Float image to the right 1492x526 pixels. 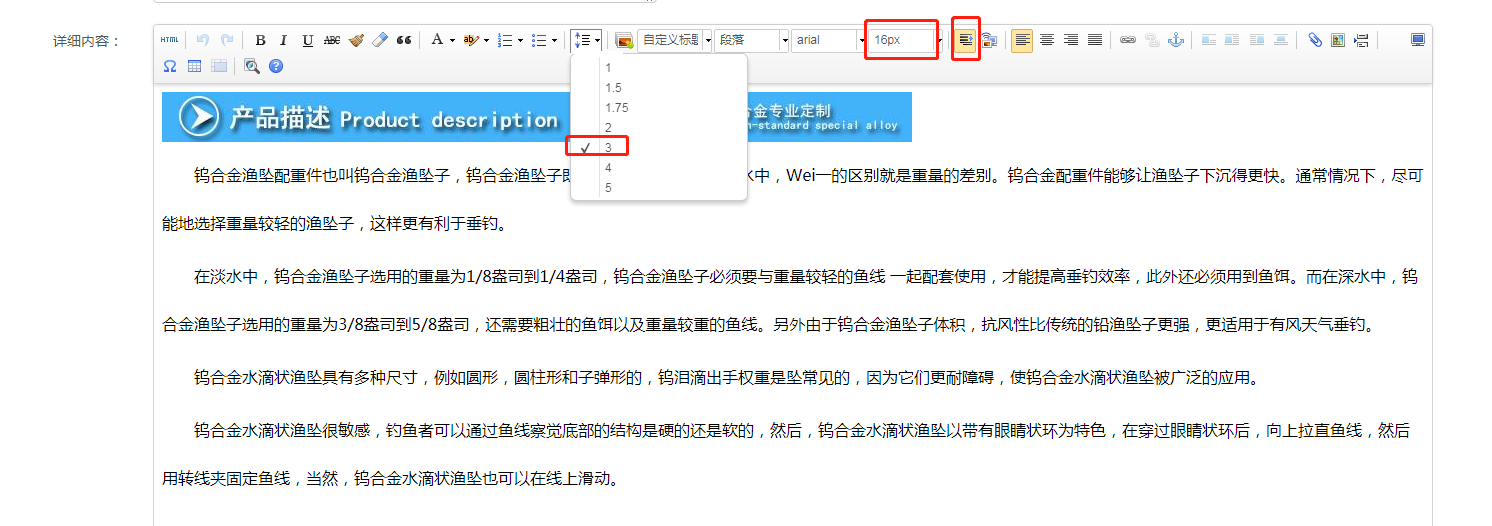click(1256, 40)
